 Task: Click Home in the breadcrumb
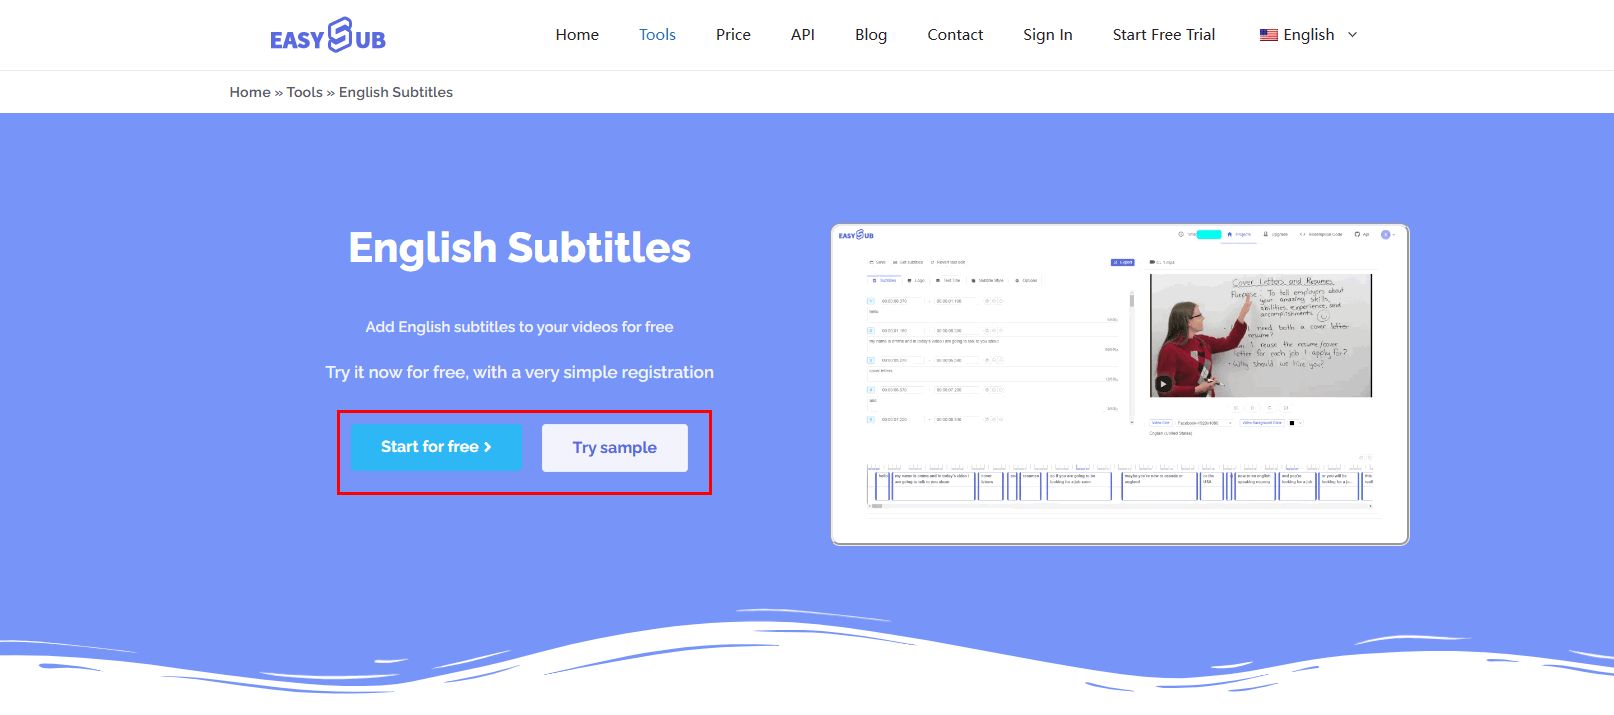[x=250, y=92]
